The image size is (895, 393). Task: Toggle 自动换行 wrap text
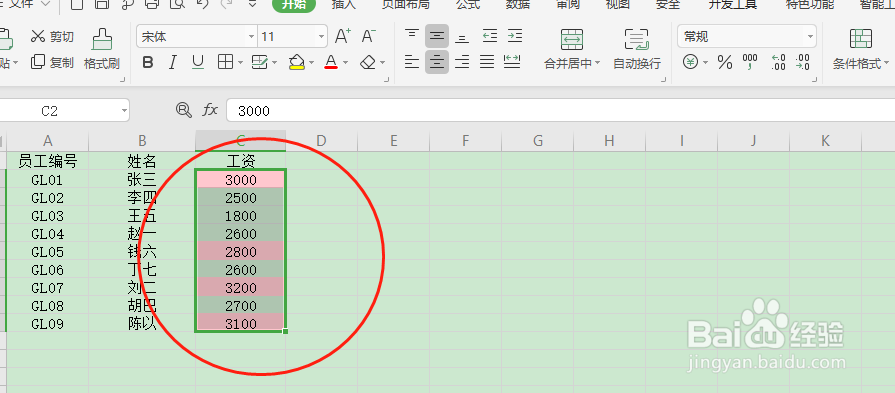click(636, 49)
